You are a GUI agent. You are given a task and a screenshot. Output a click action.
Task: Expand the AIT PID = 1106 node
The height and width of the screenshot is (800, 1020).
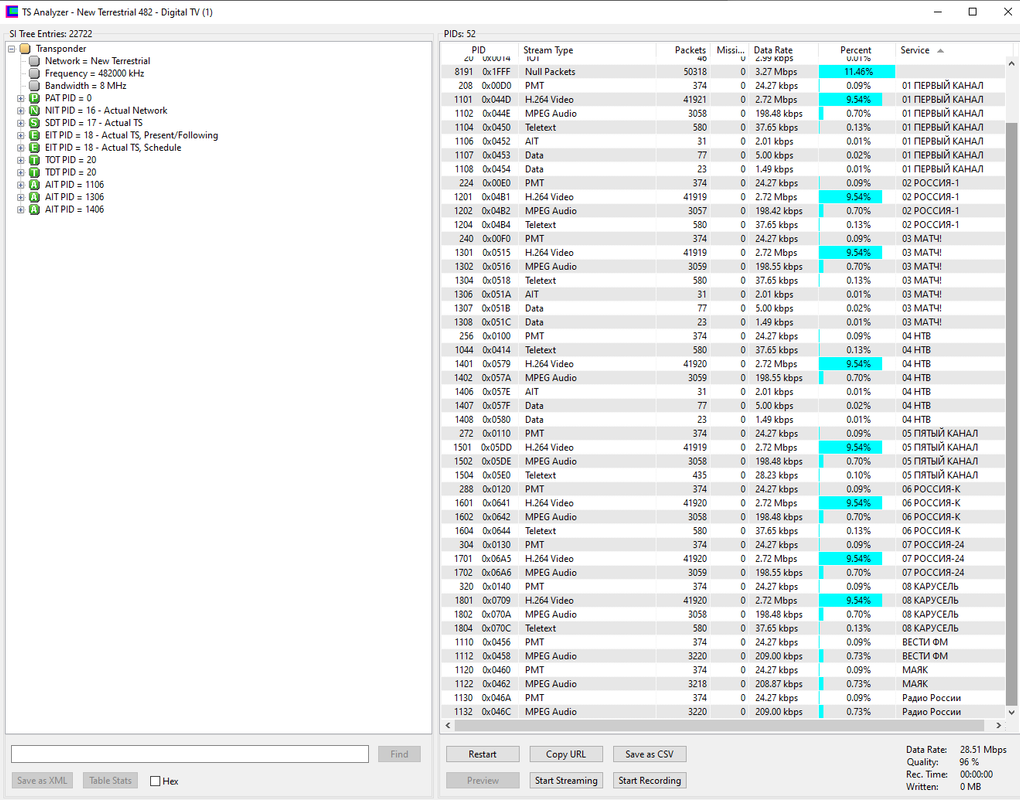click(20, 185)
